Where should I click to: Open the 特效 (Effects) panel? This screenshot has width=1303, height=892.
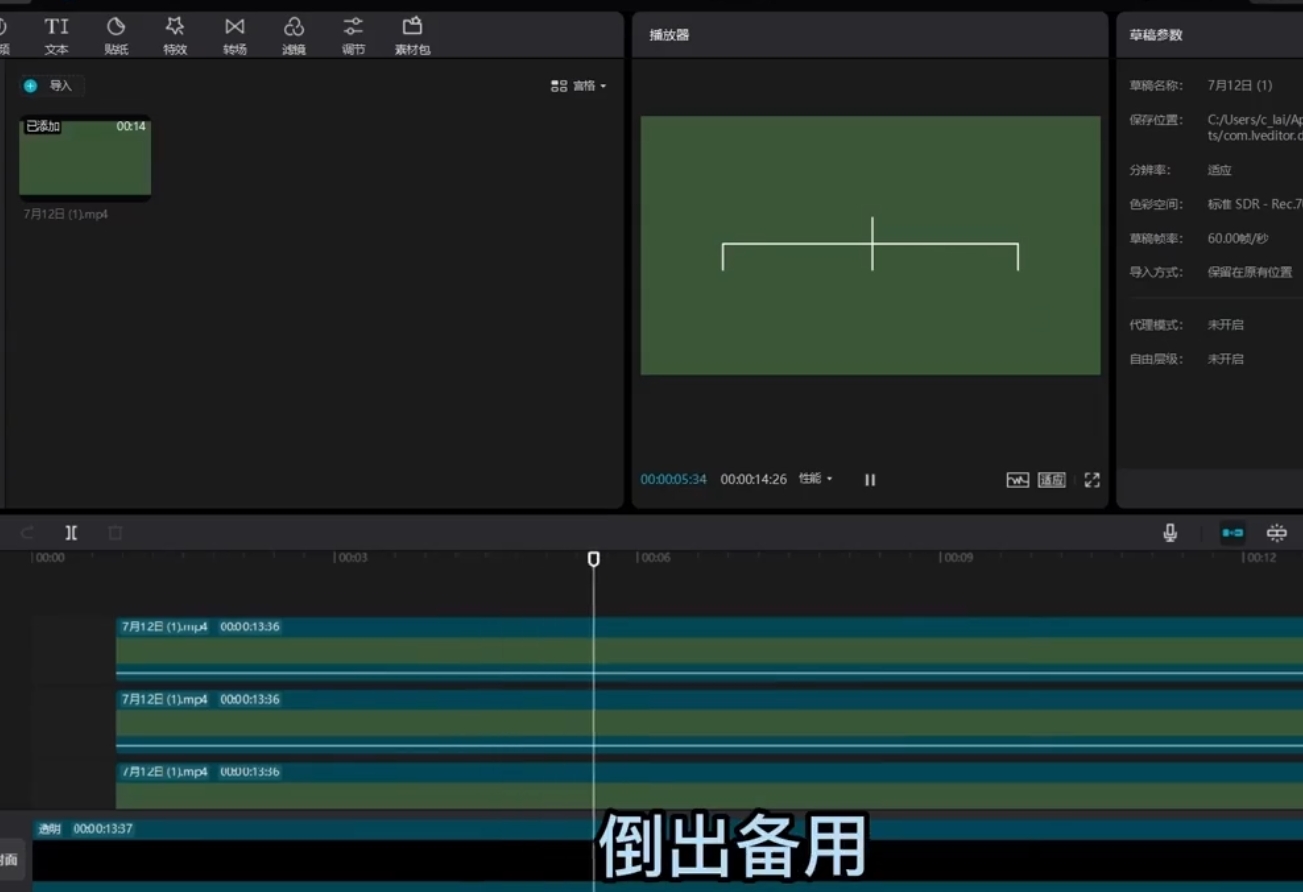click(x=175, y=36)
